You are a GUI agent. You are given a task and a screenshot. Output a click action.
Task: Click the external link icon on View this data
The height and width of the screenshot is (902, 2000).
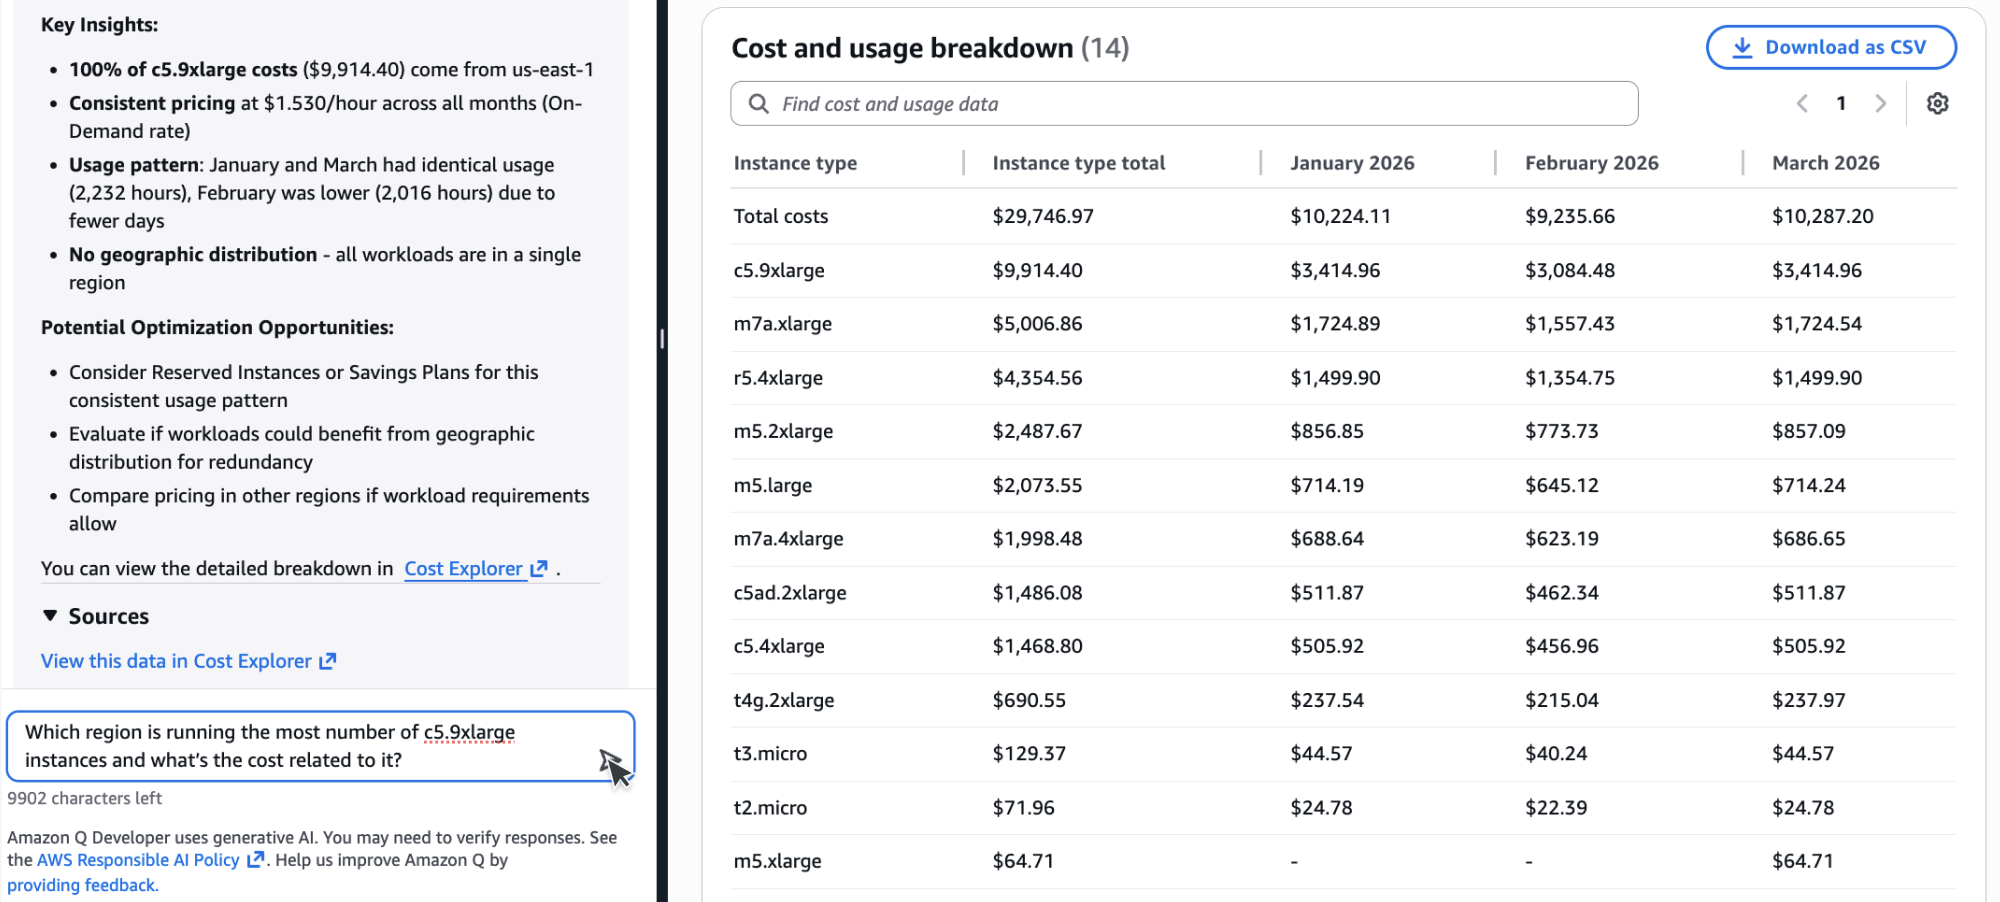click(x=328, y=660)
